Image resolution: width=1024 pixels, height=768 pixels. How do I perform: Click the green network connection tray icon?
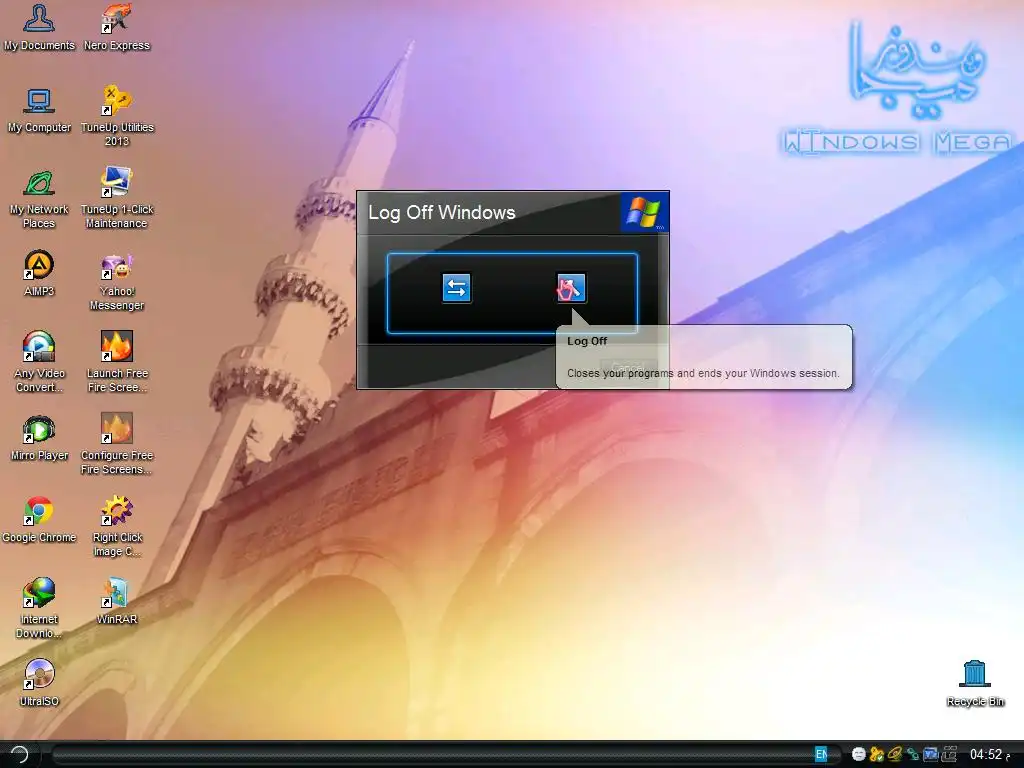tap(913, 754)
